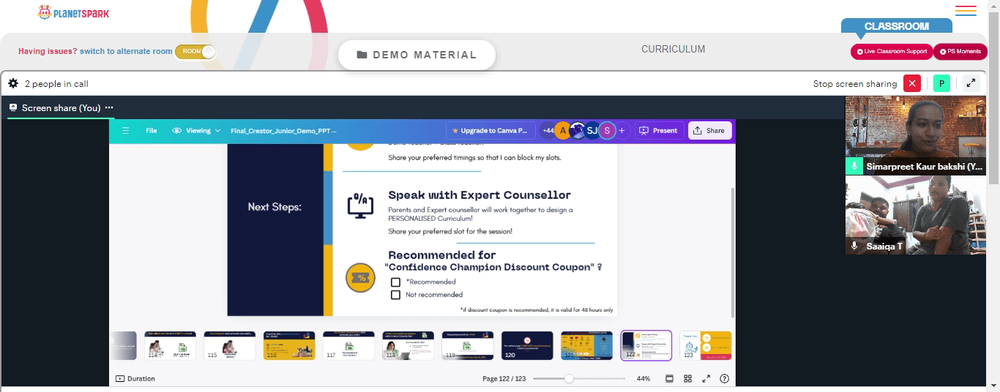The height and width of the screenshot is (392, 1000).
Task: Select slide thumbnail 115
Action: pos(230,345)
